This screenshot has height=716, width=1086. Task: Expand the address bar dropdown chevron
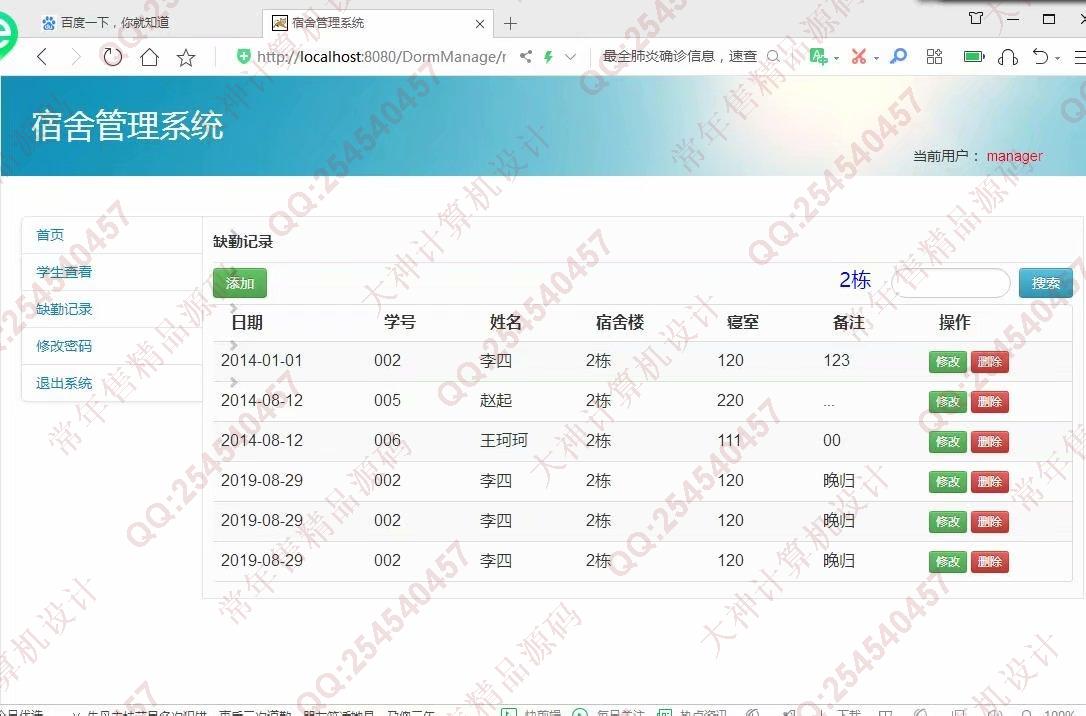[x=570, y=56]
